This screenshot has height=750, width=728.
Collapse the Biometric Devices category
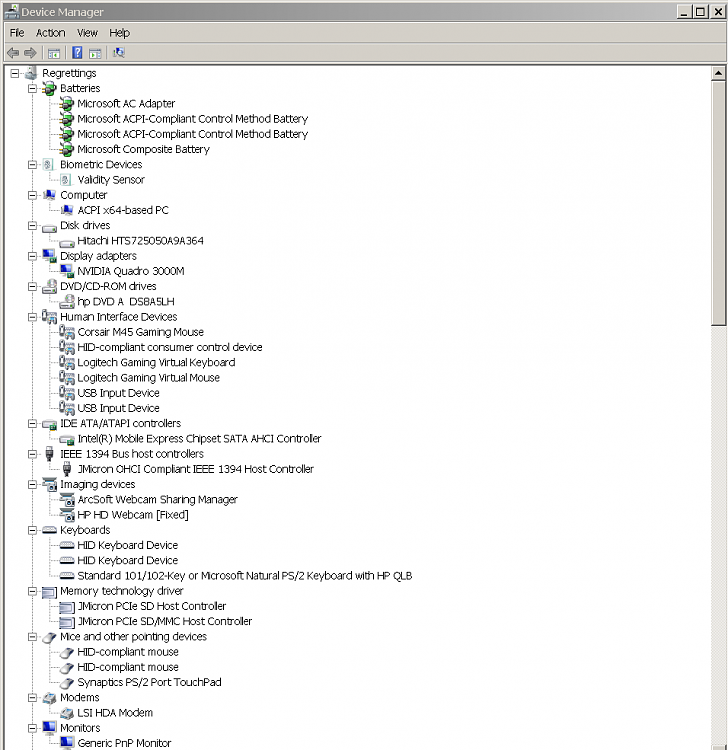point(32,165)
